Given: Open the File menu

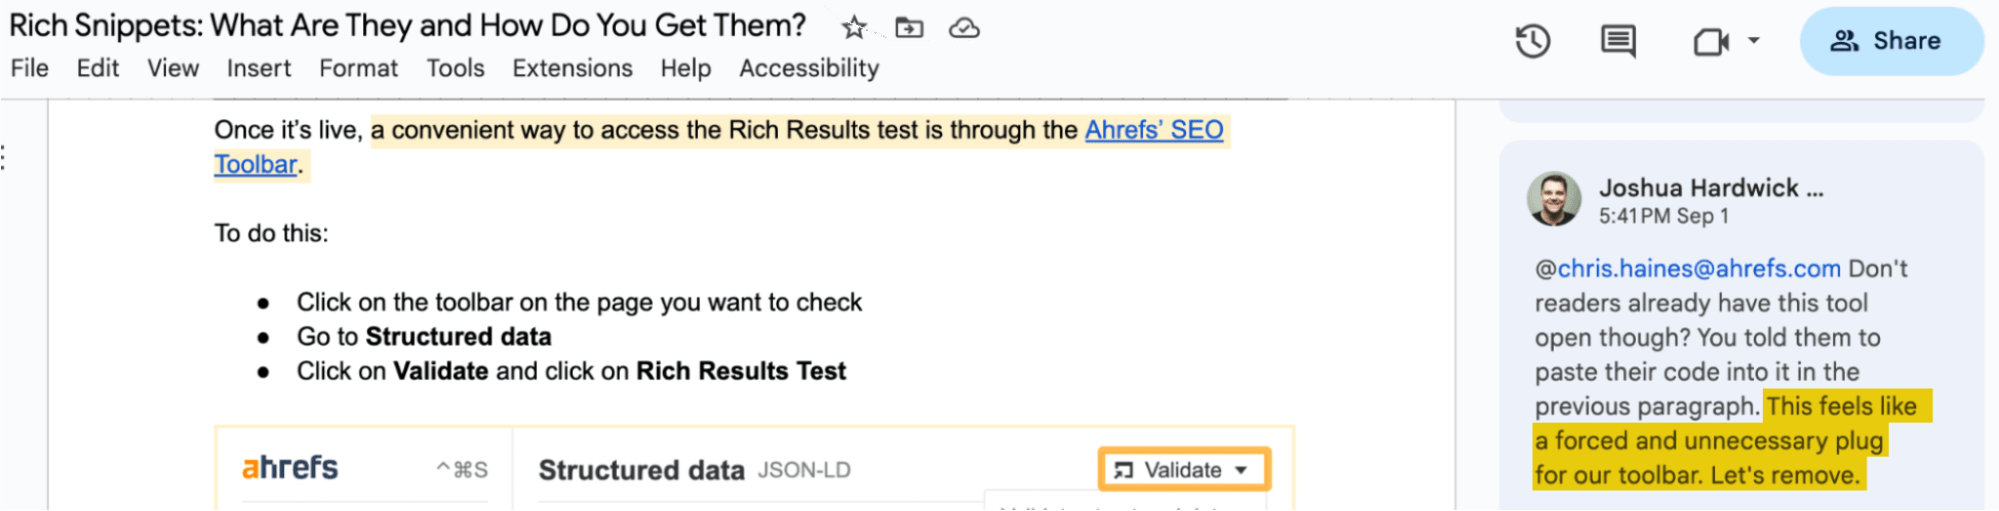Looking at the screenshot, I should coord(30,68).
